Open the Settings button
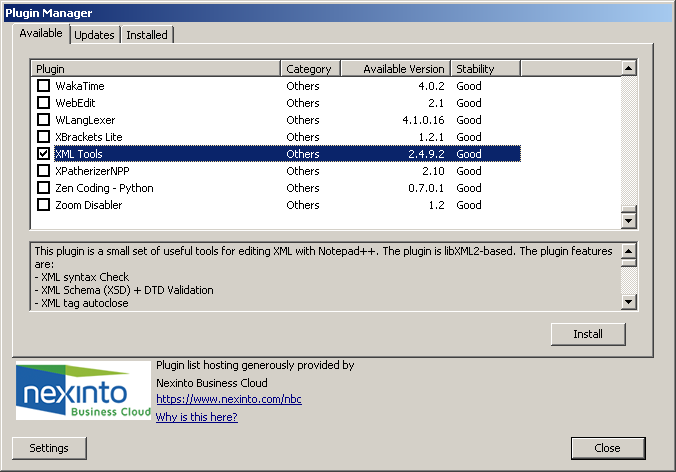Image resolution: width=676 pixels, height=472 pixels. click(49, 448)
